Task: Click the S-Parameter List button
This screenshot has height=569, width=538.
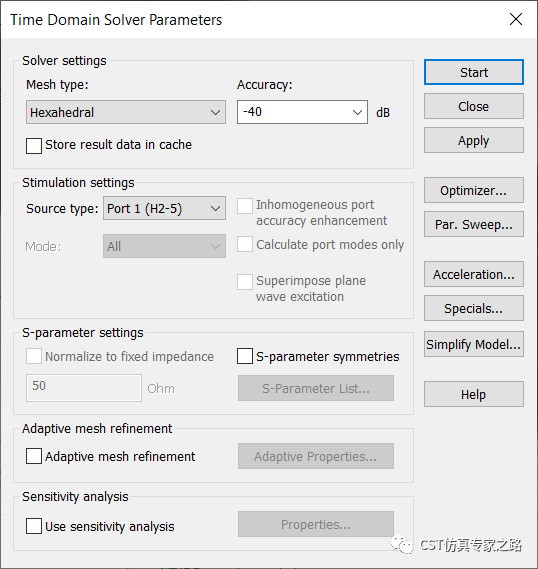Action: point(316,388)
